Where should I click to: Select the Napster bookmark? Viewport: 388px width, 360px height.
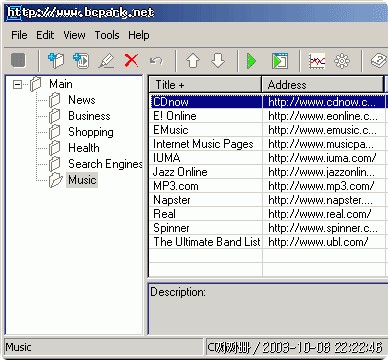click(x=172, y=200)
